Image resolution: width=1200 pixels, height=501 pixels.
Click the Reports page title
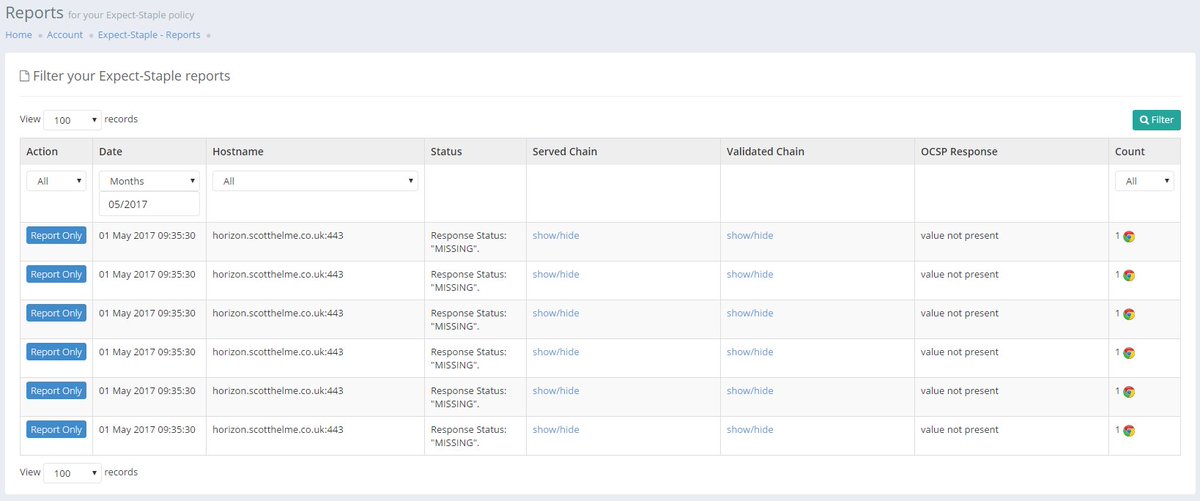(34, 12)
